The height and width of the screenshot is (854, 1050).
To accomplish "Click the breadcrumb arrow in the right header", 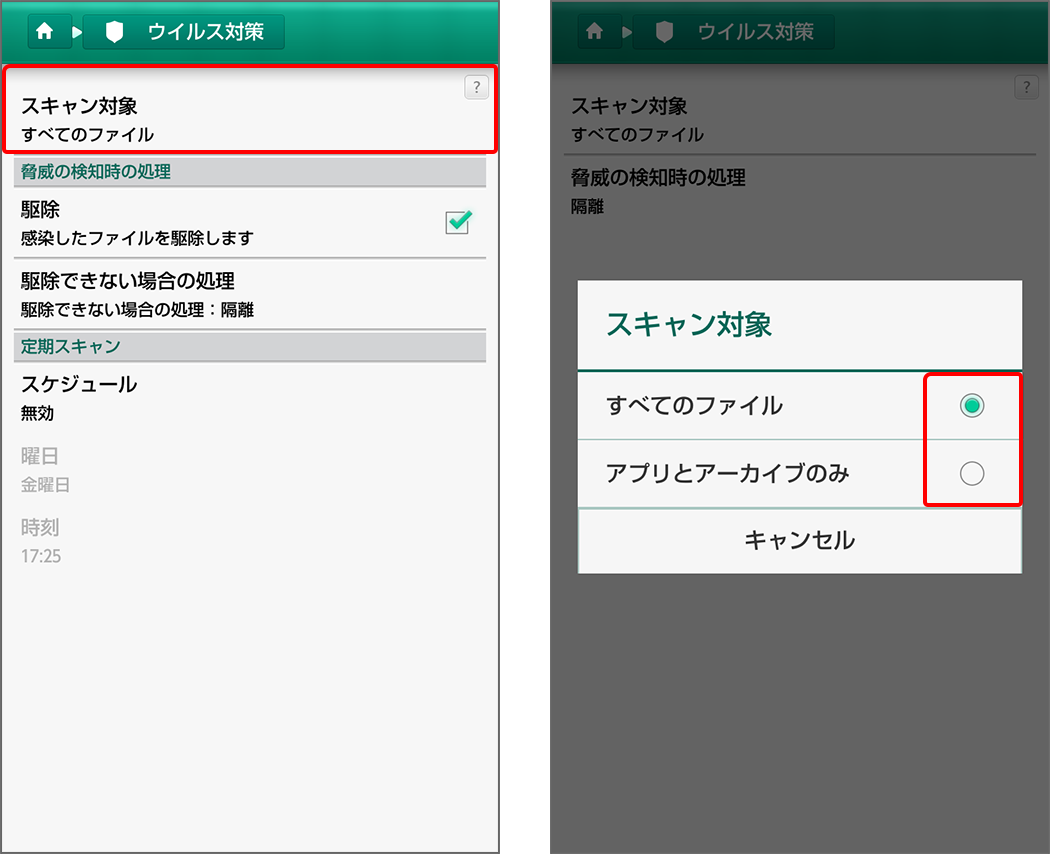I will tap(627, 31).
